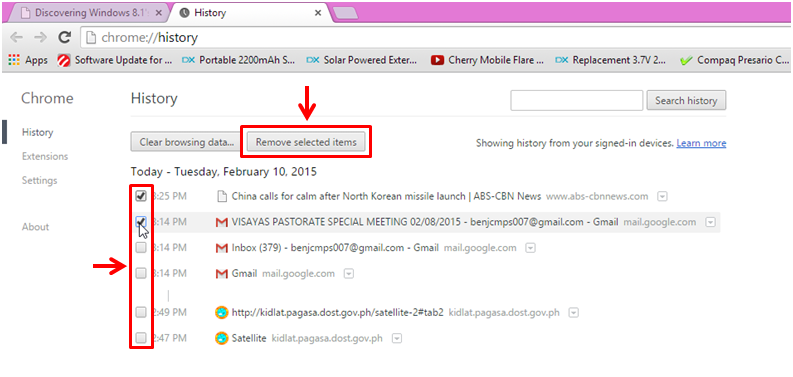Open the Satellite history link
The image size is (793, 377).
tap(249, 338)
